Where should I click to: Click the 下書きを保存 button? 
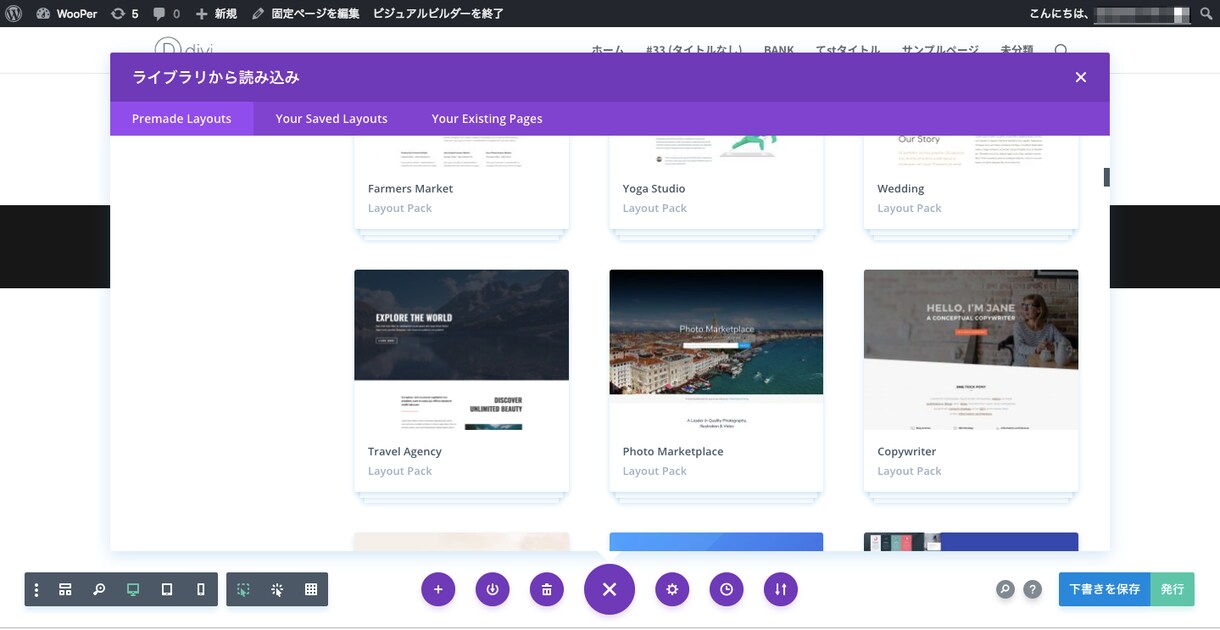1104,590
